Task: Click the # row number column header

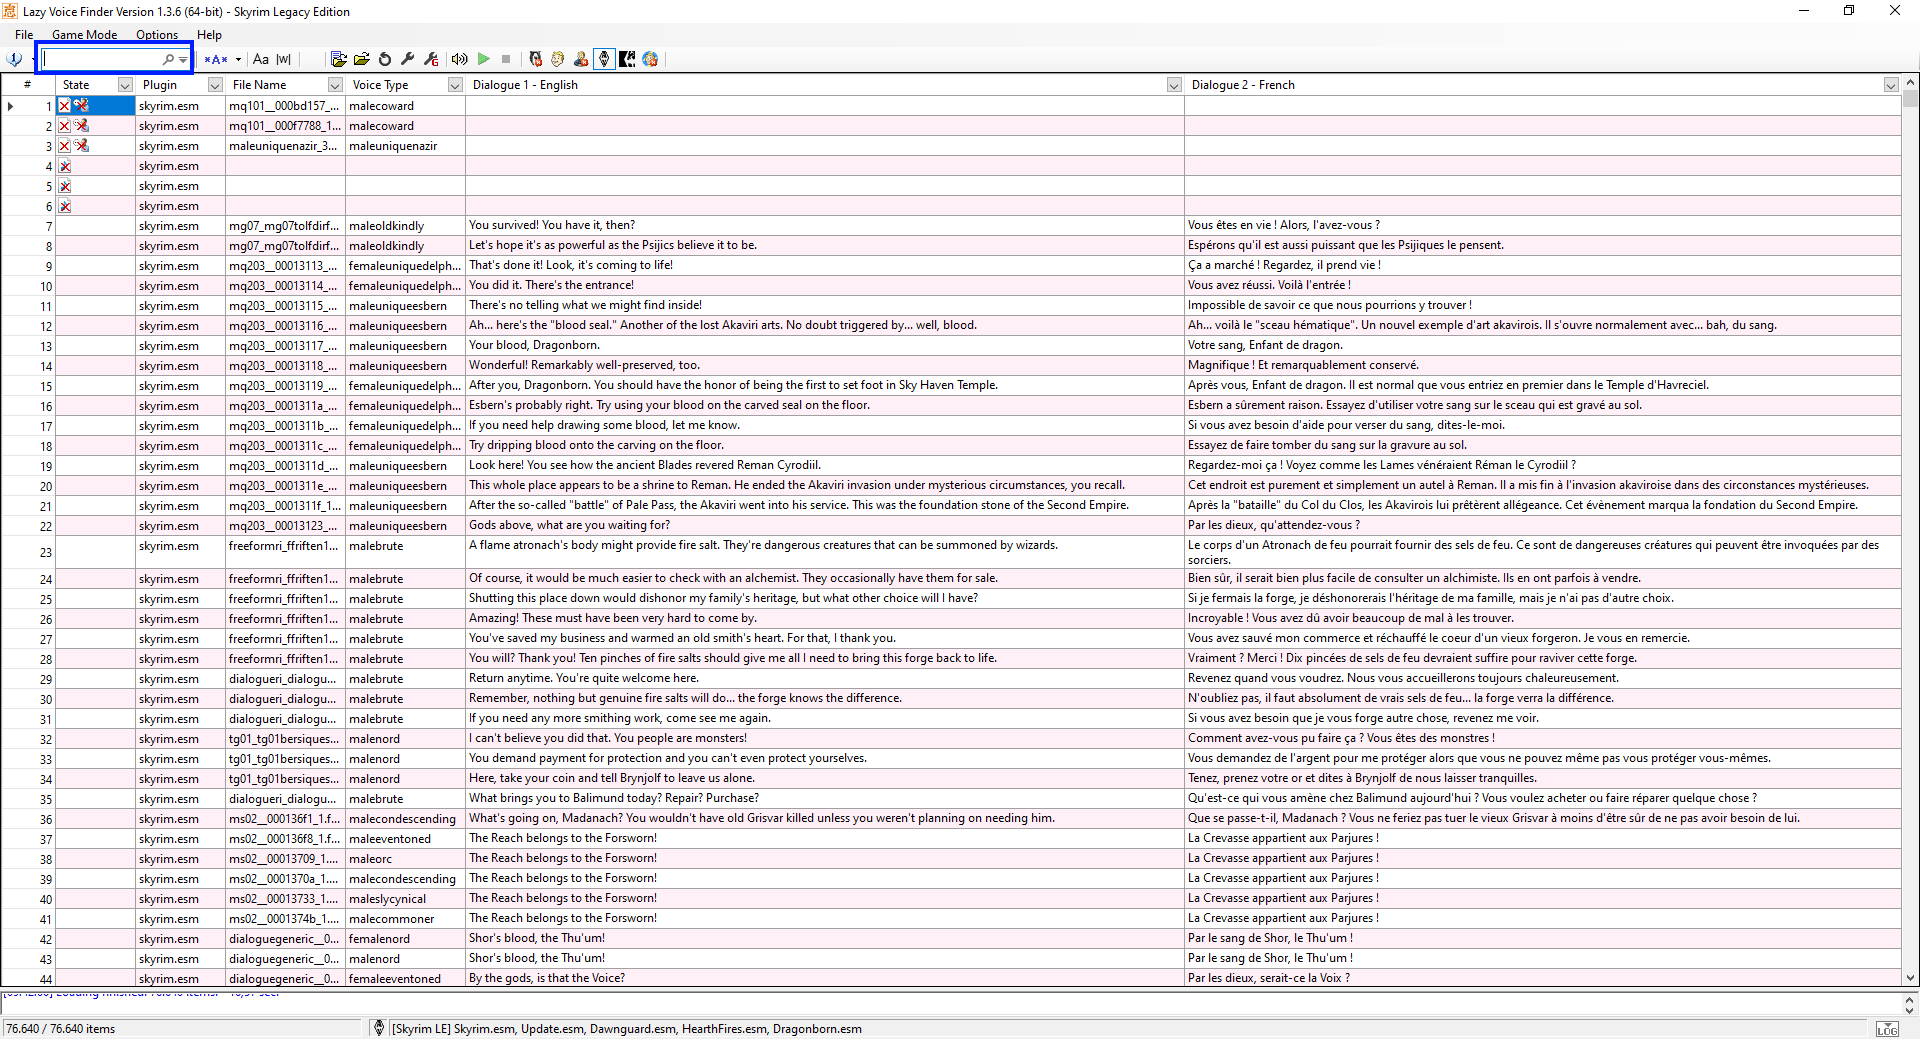Action: click(x=28, y=85)
